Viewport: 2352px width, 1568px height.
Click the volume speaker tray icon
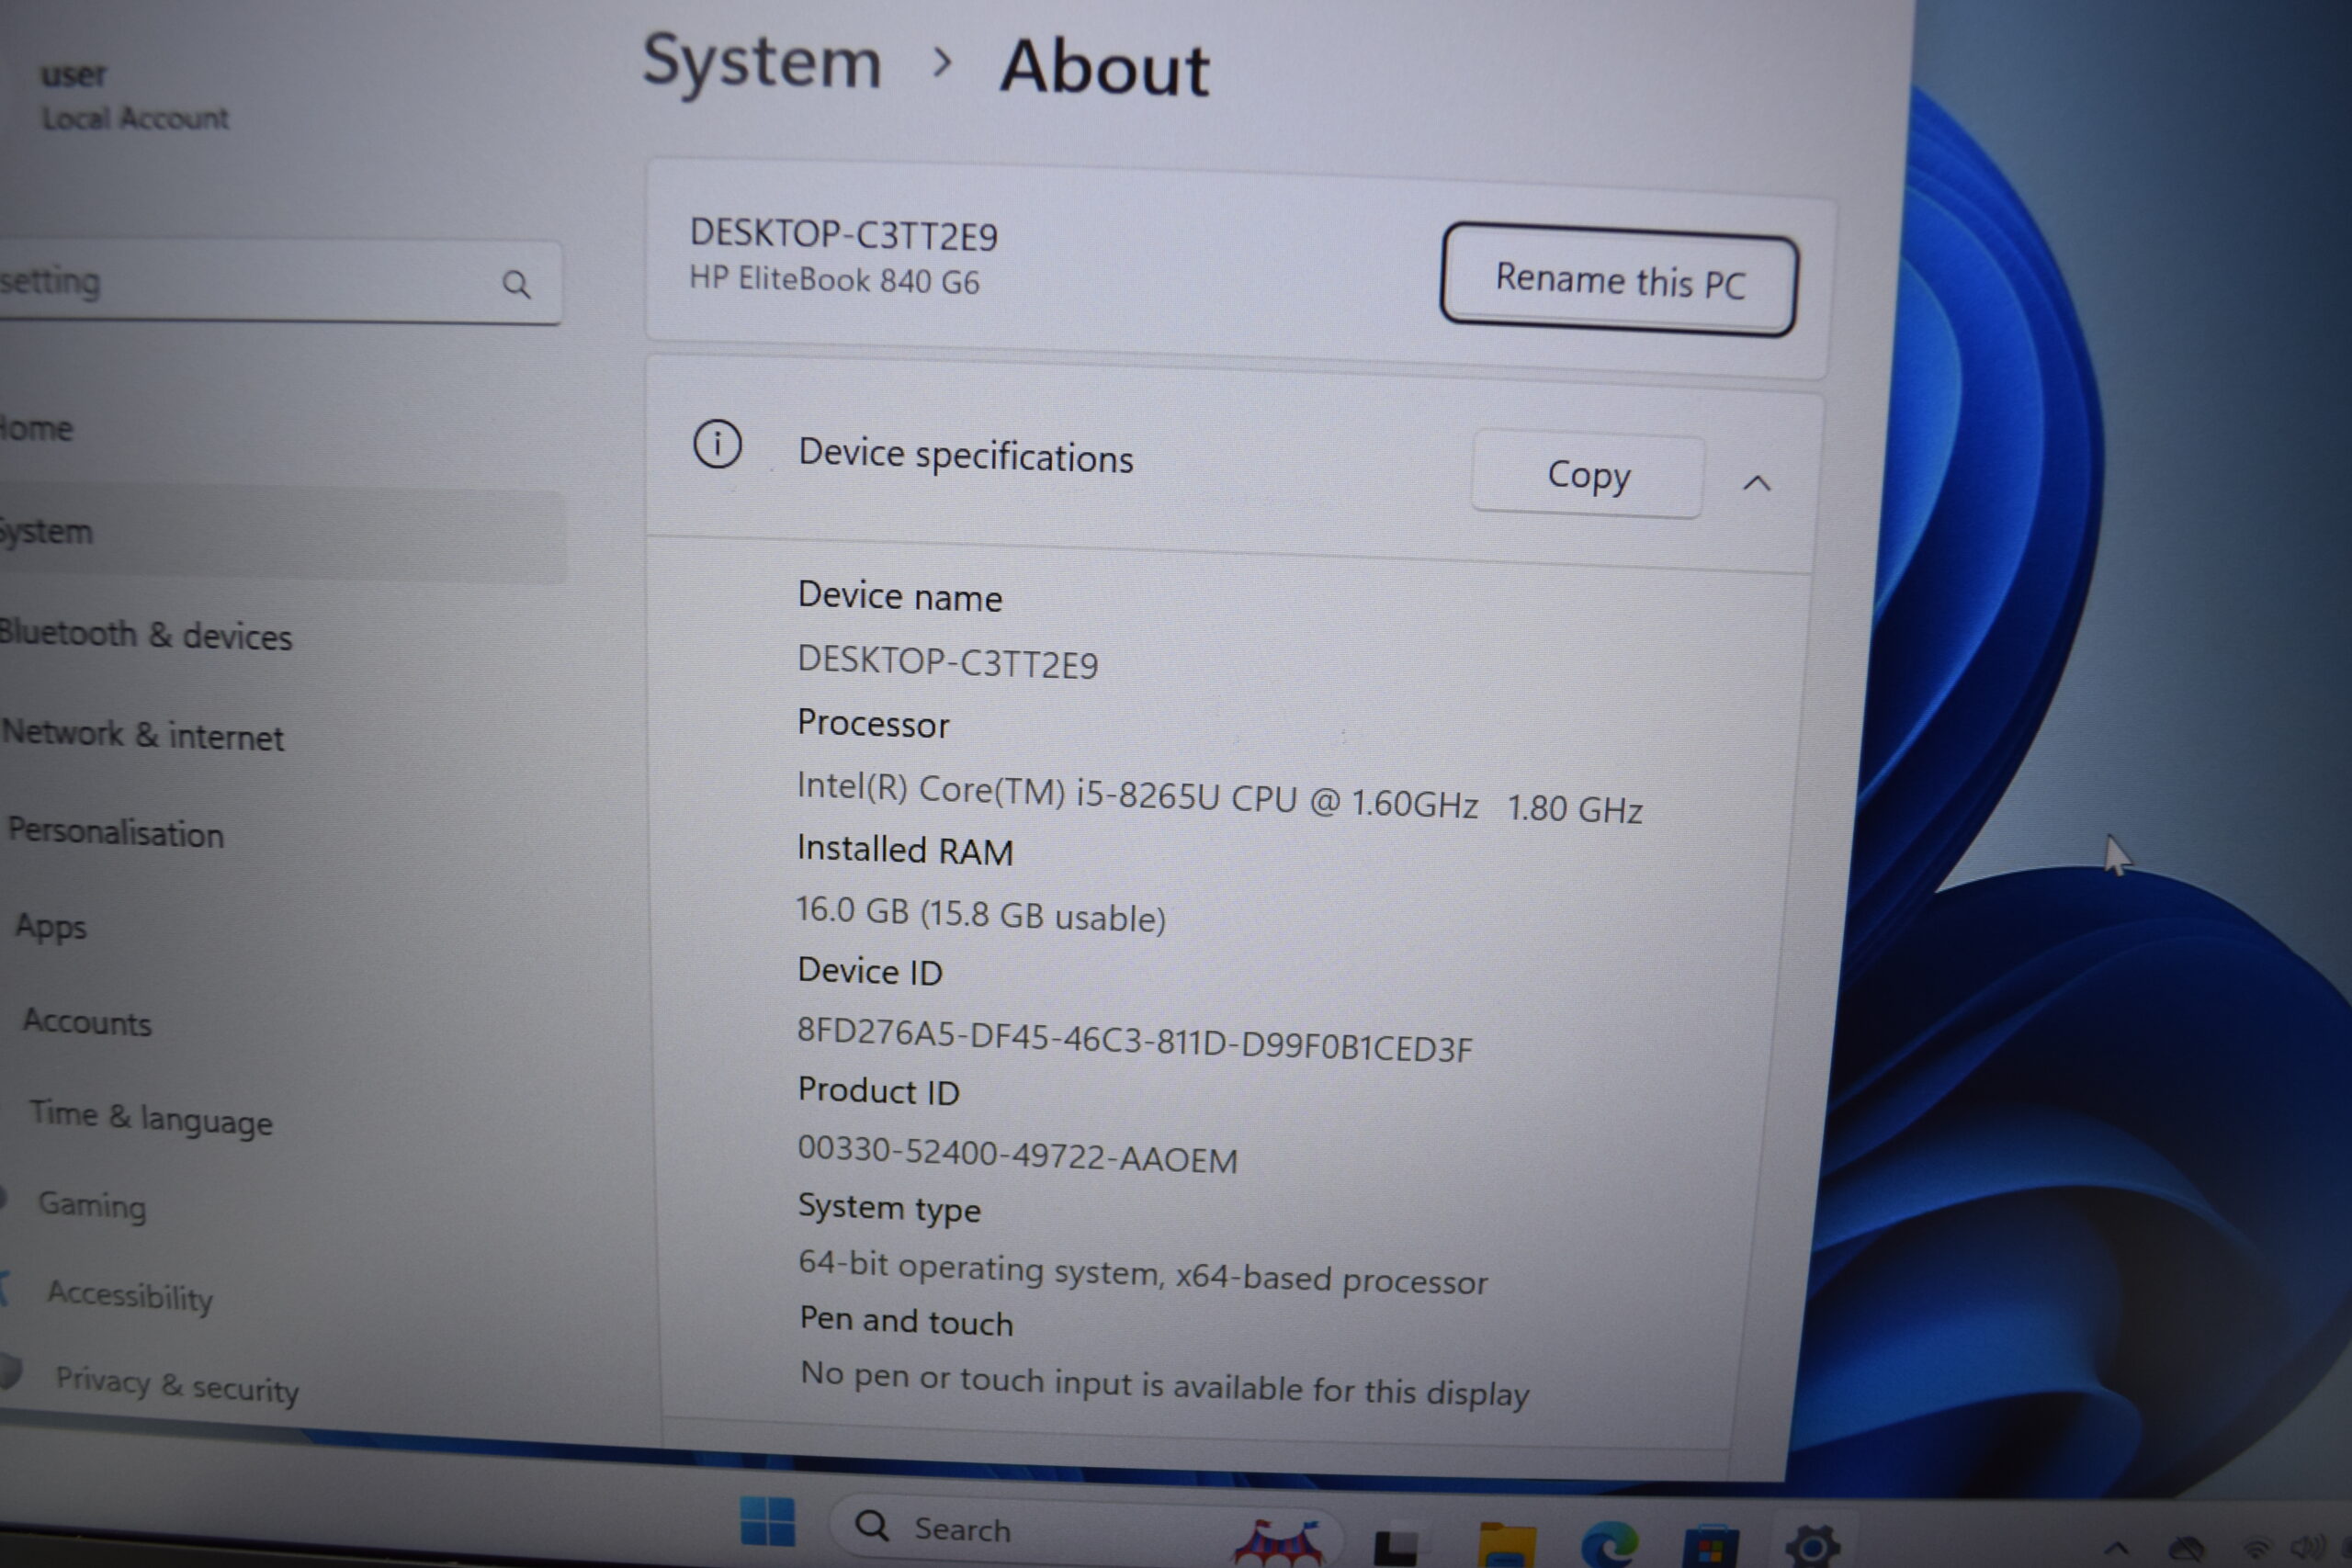(2310, 1548)
